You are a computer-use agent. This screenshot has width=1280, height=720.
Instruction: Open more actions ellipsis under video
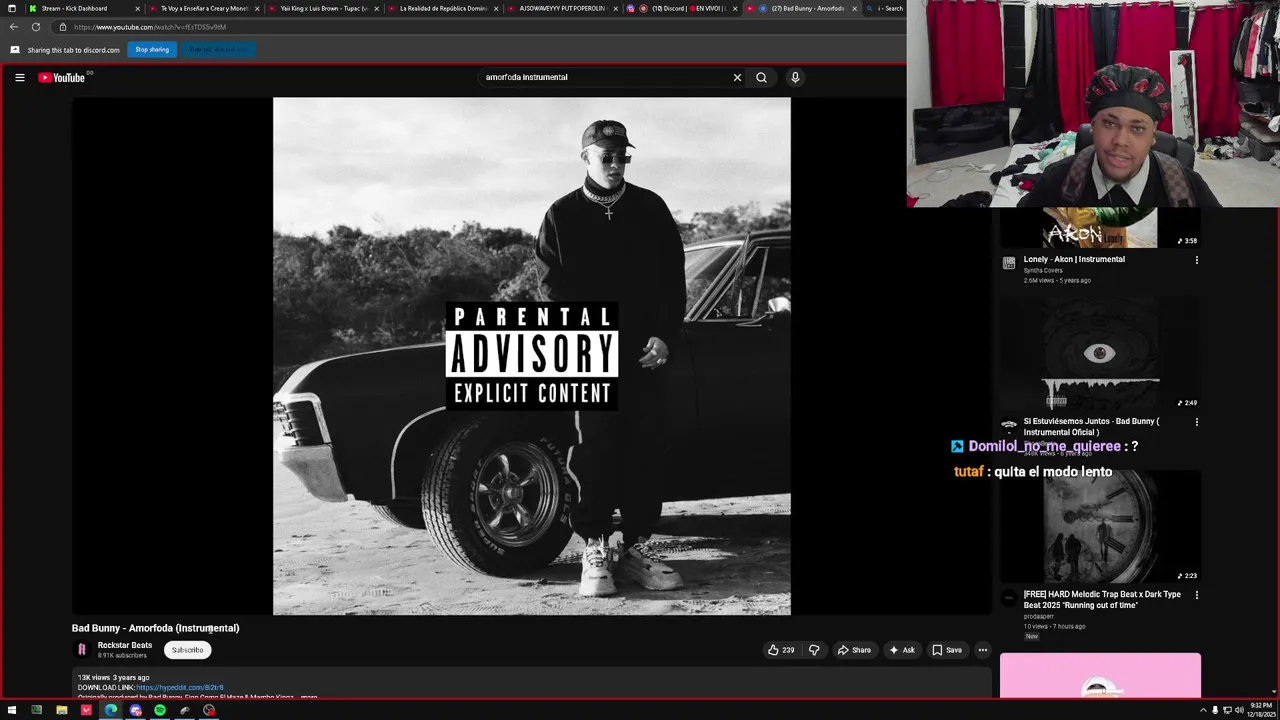click(982, 650)
